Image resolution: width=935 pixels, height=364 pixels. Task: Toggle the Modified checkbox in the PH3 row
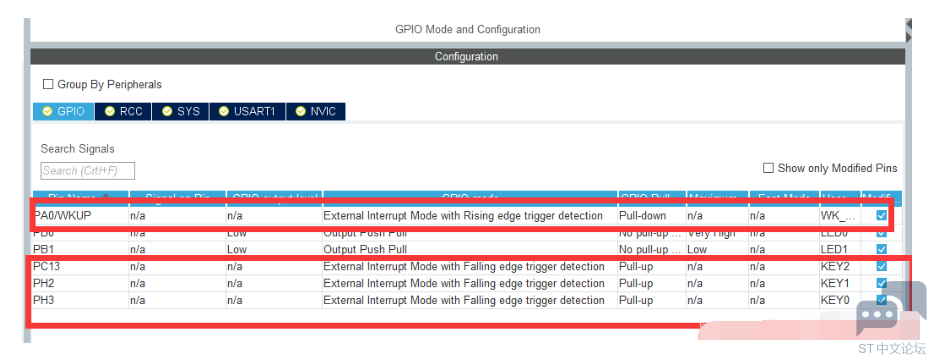pos(881,300)
